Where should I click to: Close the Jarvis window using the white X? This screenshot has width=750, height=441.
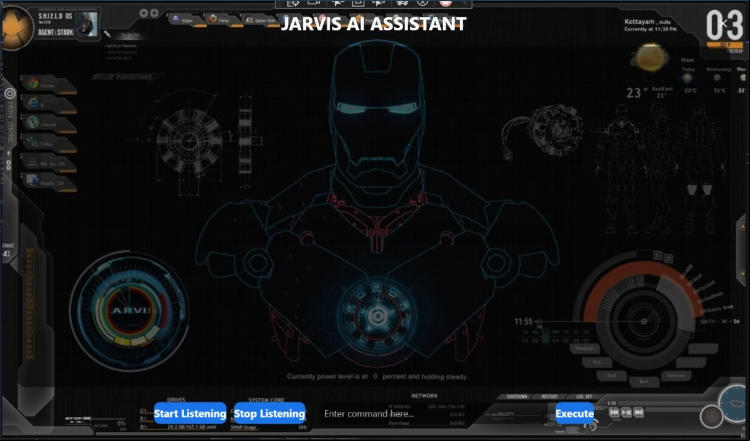click(x=725, y=23)
